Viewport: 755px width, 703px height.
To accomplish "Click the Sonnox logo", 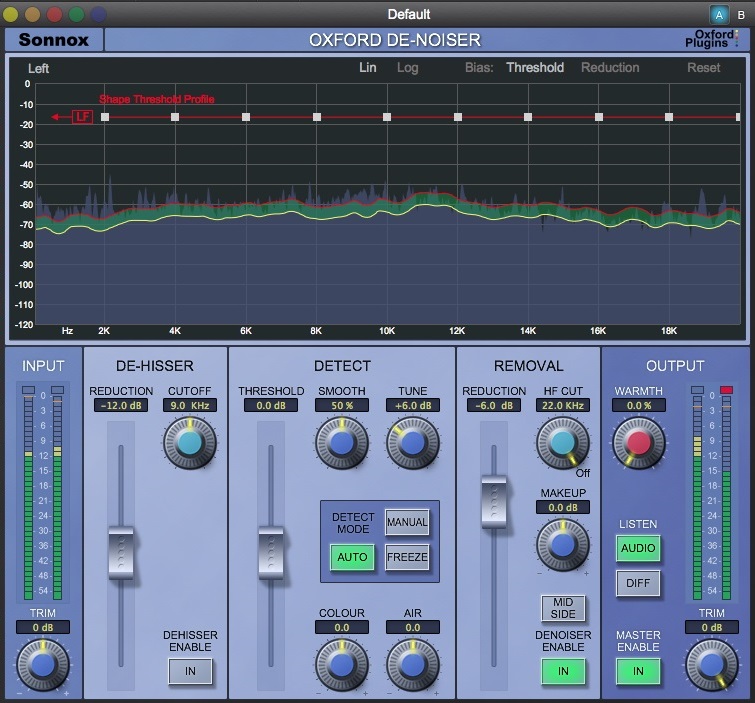I will [53, 39].
